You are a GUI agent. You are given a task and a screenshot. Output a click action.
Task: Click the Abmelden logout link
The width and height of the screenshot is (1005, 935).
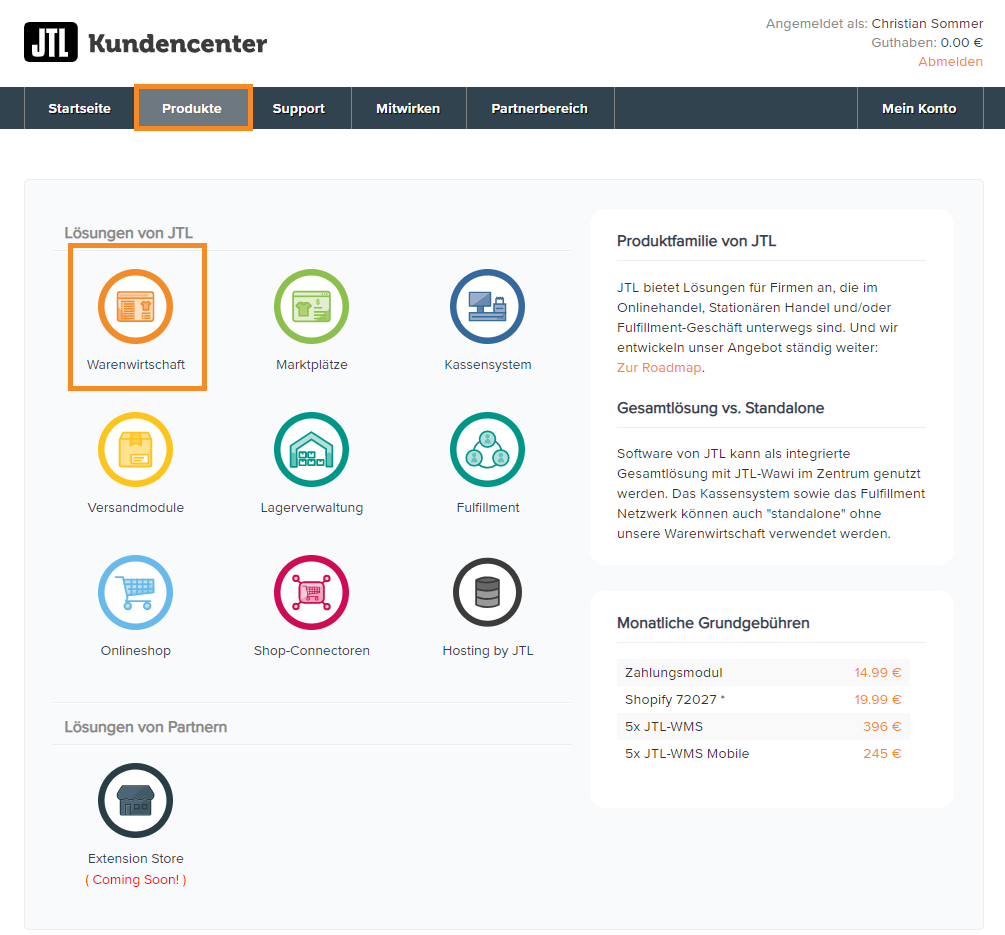(950, 62)
